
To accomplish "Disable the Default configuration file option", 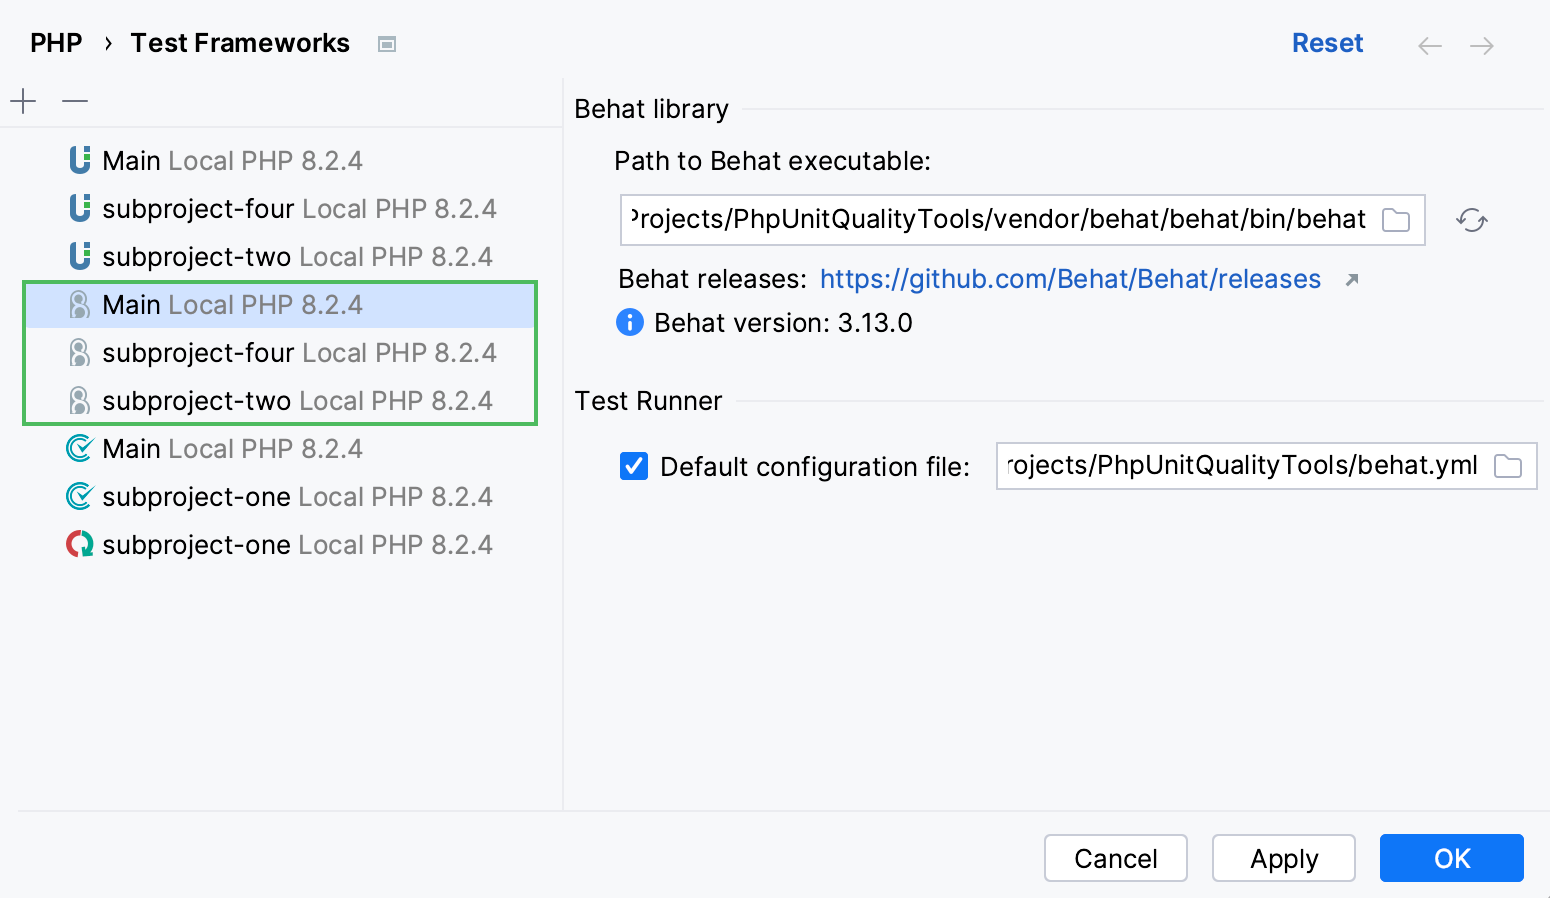I will click(633, 466).
